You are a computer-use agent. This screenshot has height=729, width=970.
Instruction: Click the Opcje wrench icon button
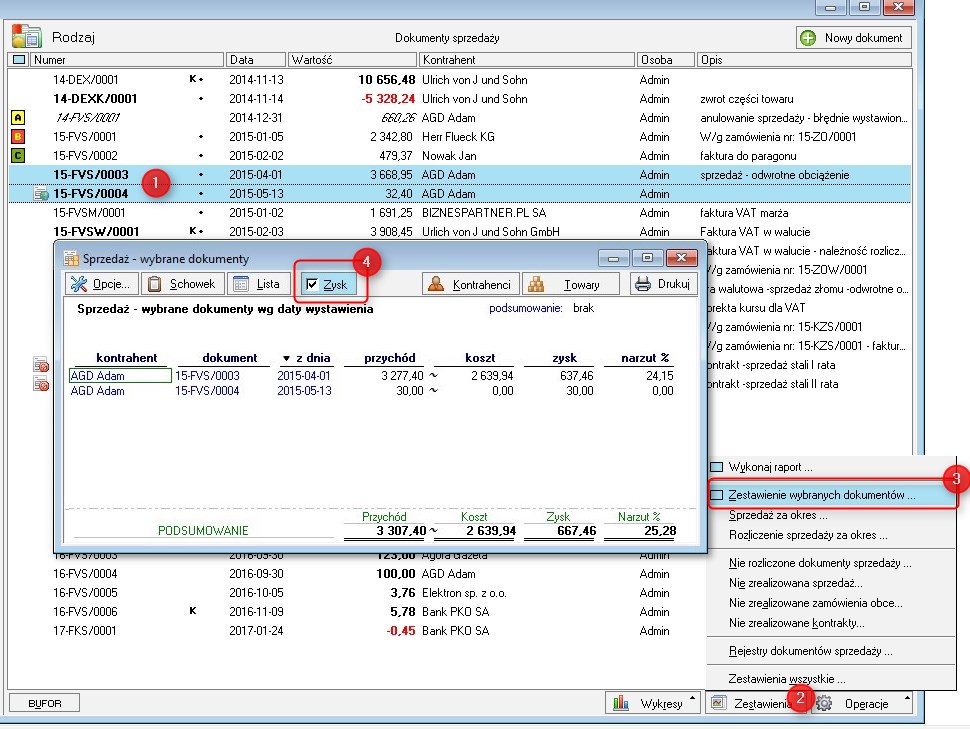click(x=100, y=284)
